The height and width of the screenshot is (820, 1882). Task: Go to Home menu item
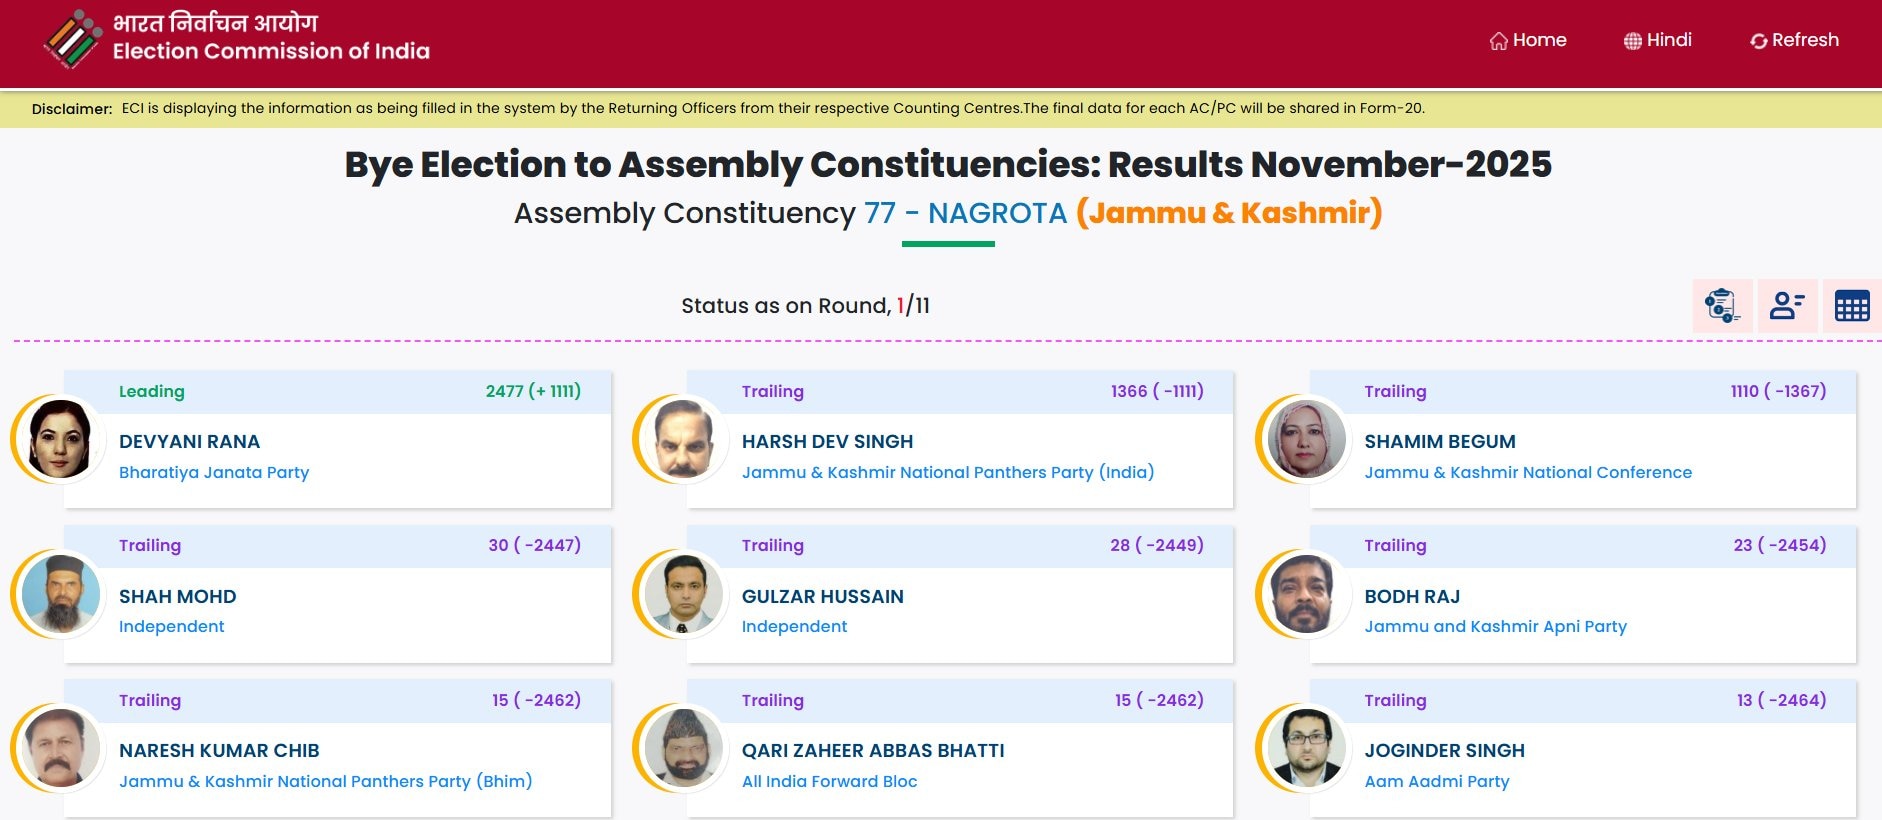coord(1539,40)
